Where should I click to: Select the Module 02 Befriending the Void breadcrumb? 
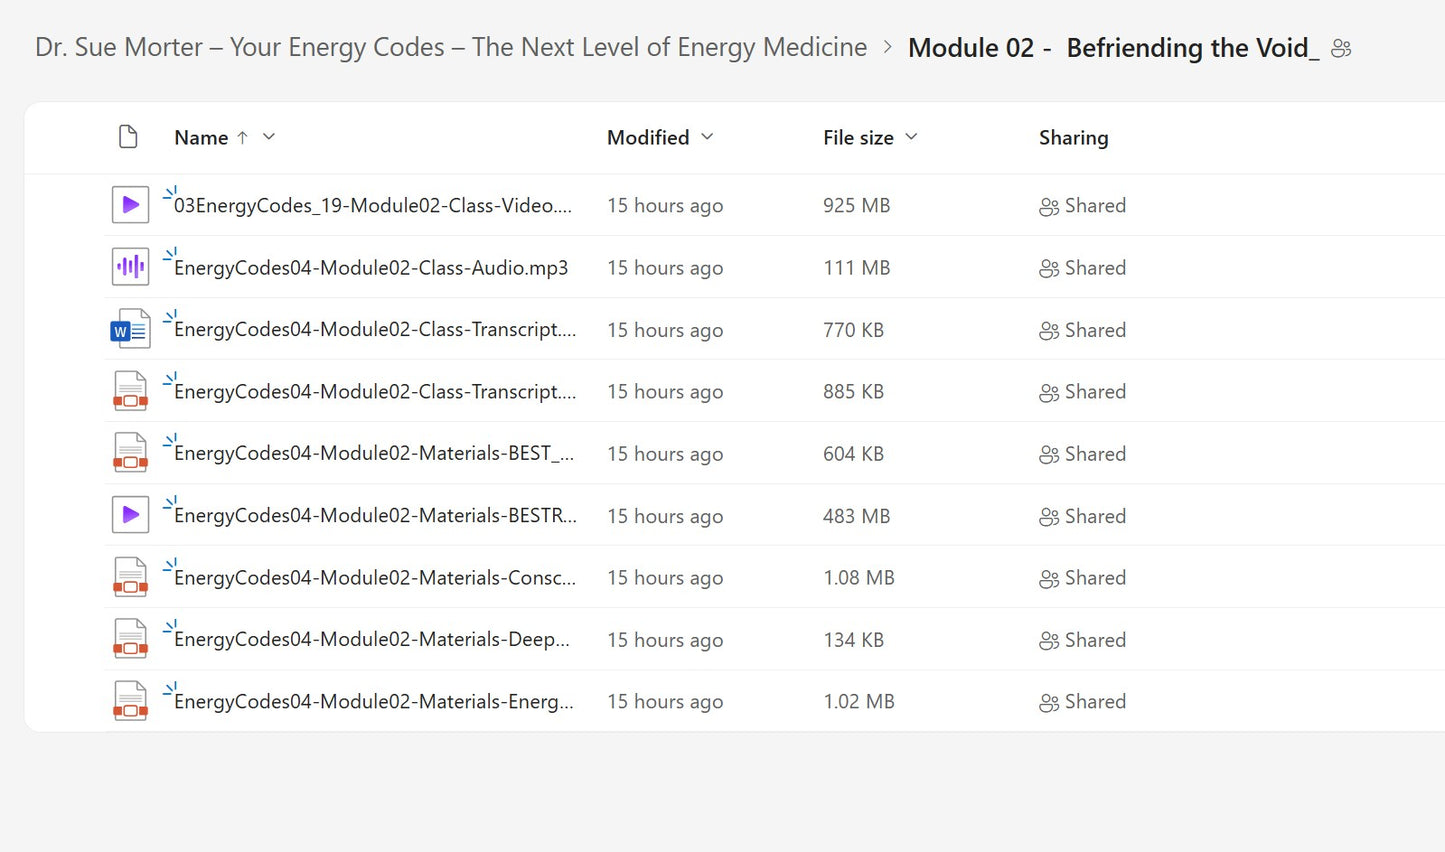(x=1113, y=48)
